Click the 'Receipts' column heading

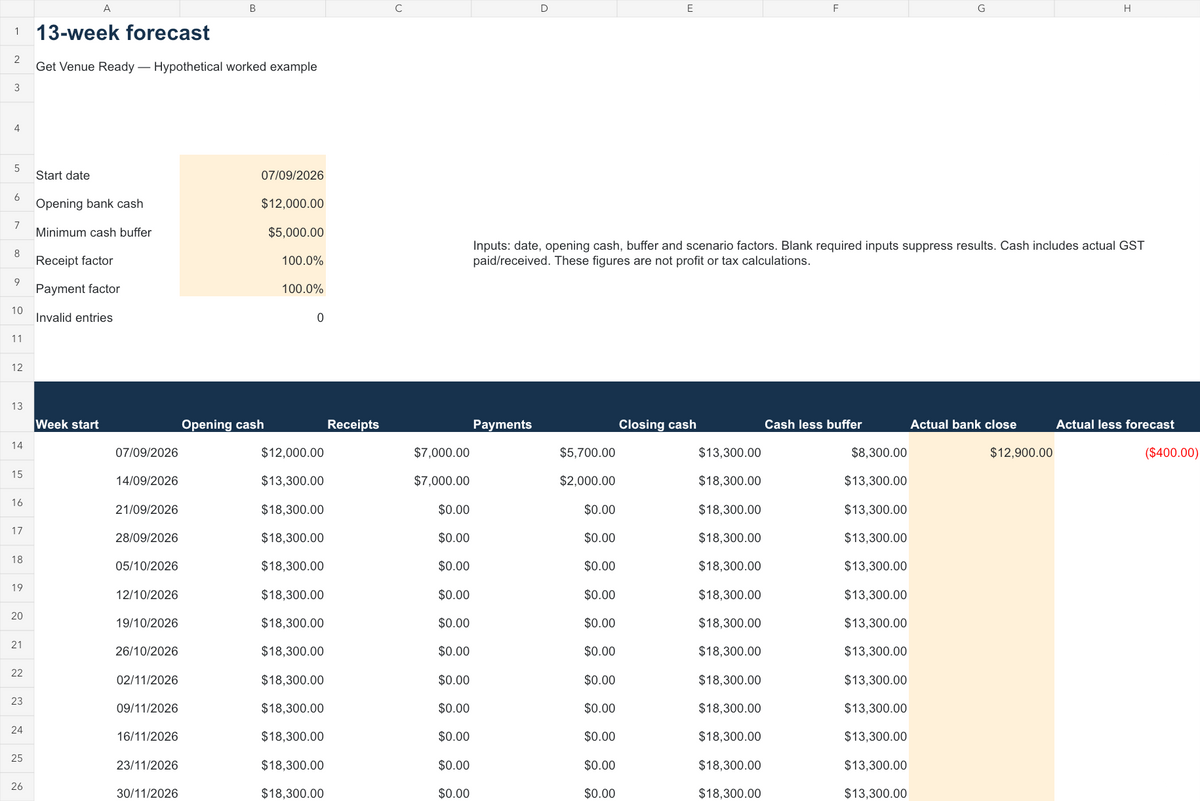click(x=353, y=424)
